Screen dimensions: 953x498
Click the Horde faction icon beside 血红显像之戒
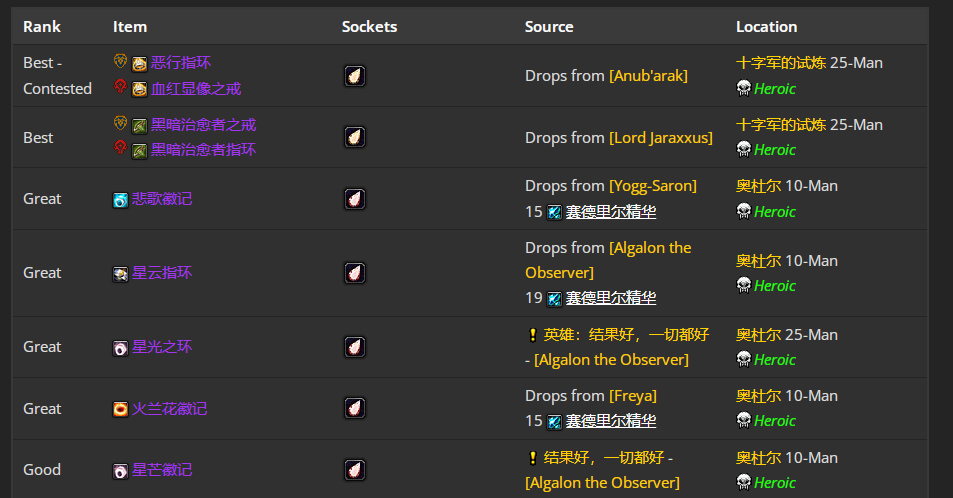[x=120, y=88]
